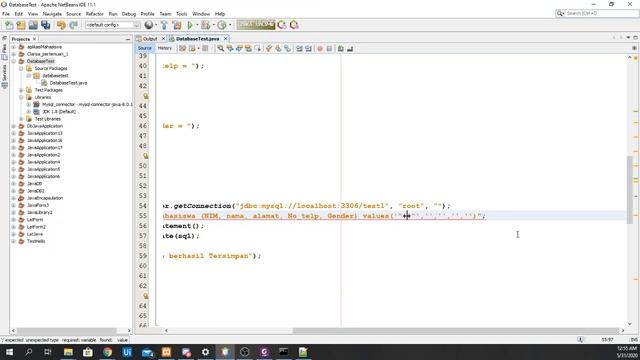This screenshot has height=360, width=640.
Task: Click the Find Previous Occurrence editor icon
Action: (x=230, y=49)
